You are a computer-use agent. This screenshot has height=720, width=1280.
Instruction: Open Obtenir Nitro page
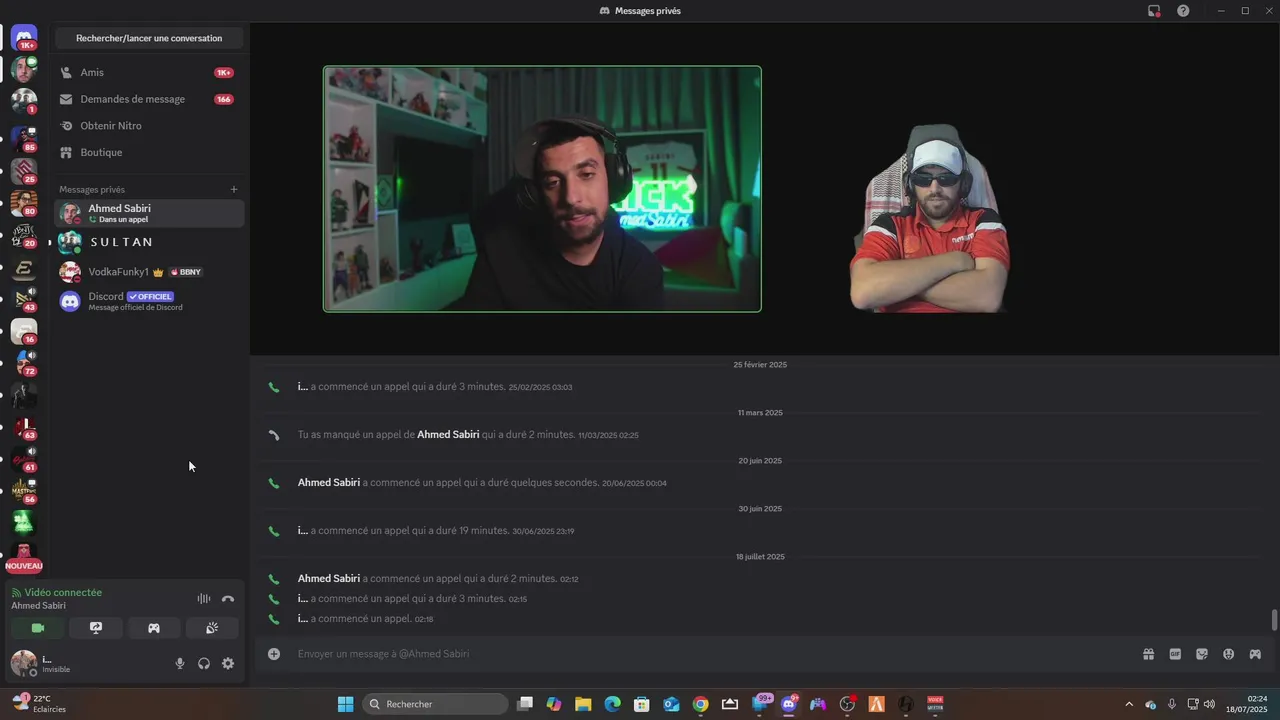coord(149,126)
